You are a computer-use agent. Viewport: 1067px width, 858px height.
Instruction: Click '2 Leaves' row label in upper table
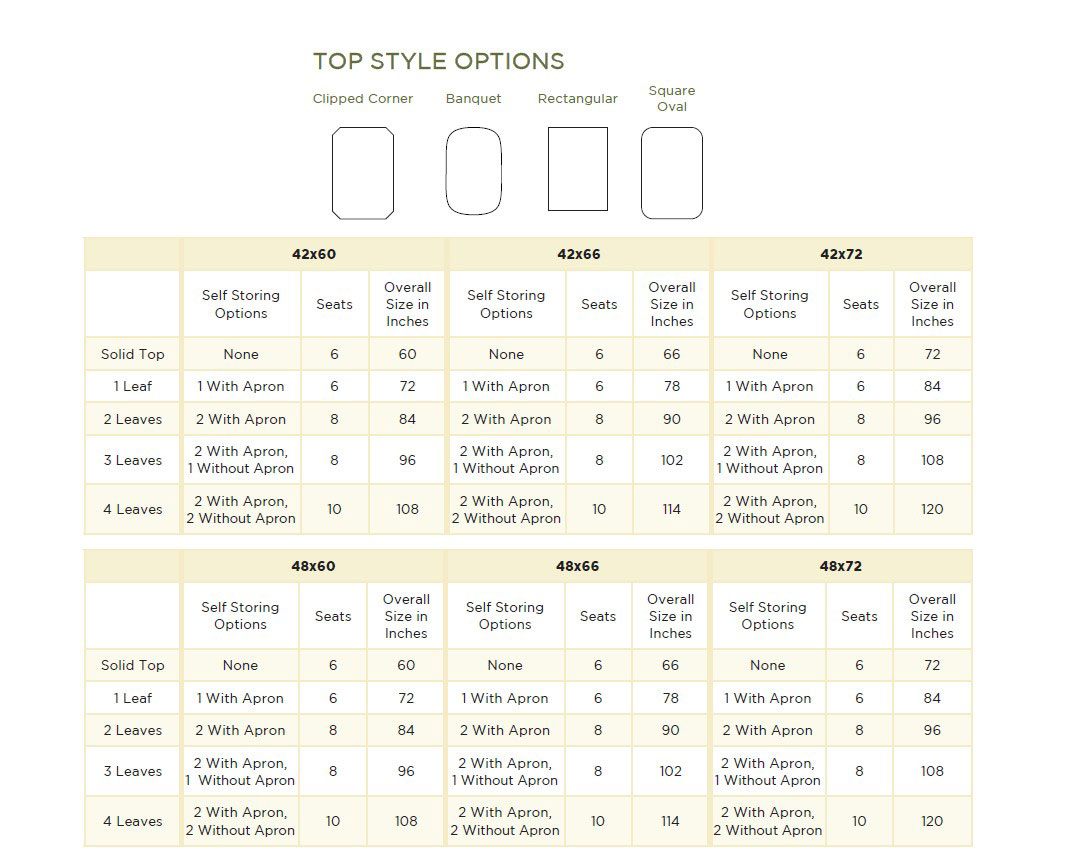coord(133,420)
